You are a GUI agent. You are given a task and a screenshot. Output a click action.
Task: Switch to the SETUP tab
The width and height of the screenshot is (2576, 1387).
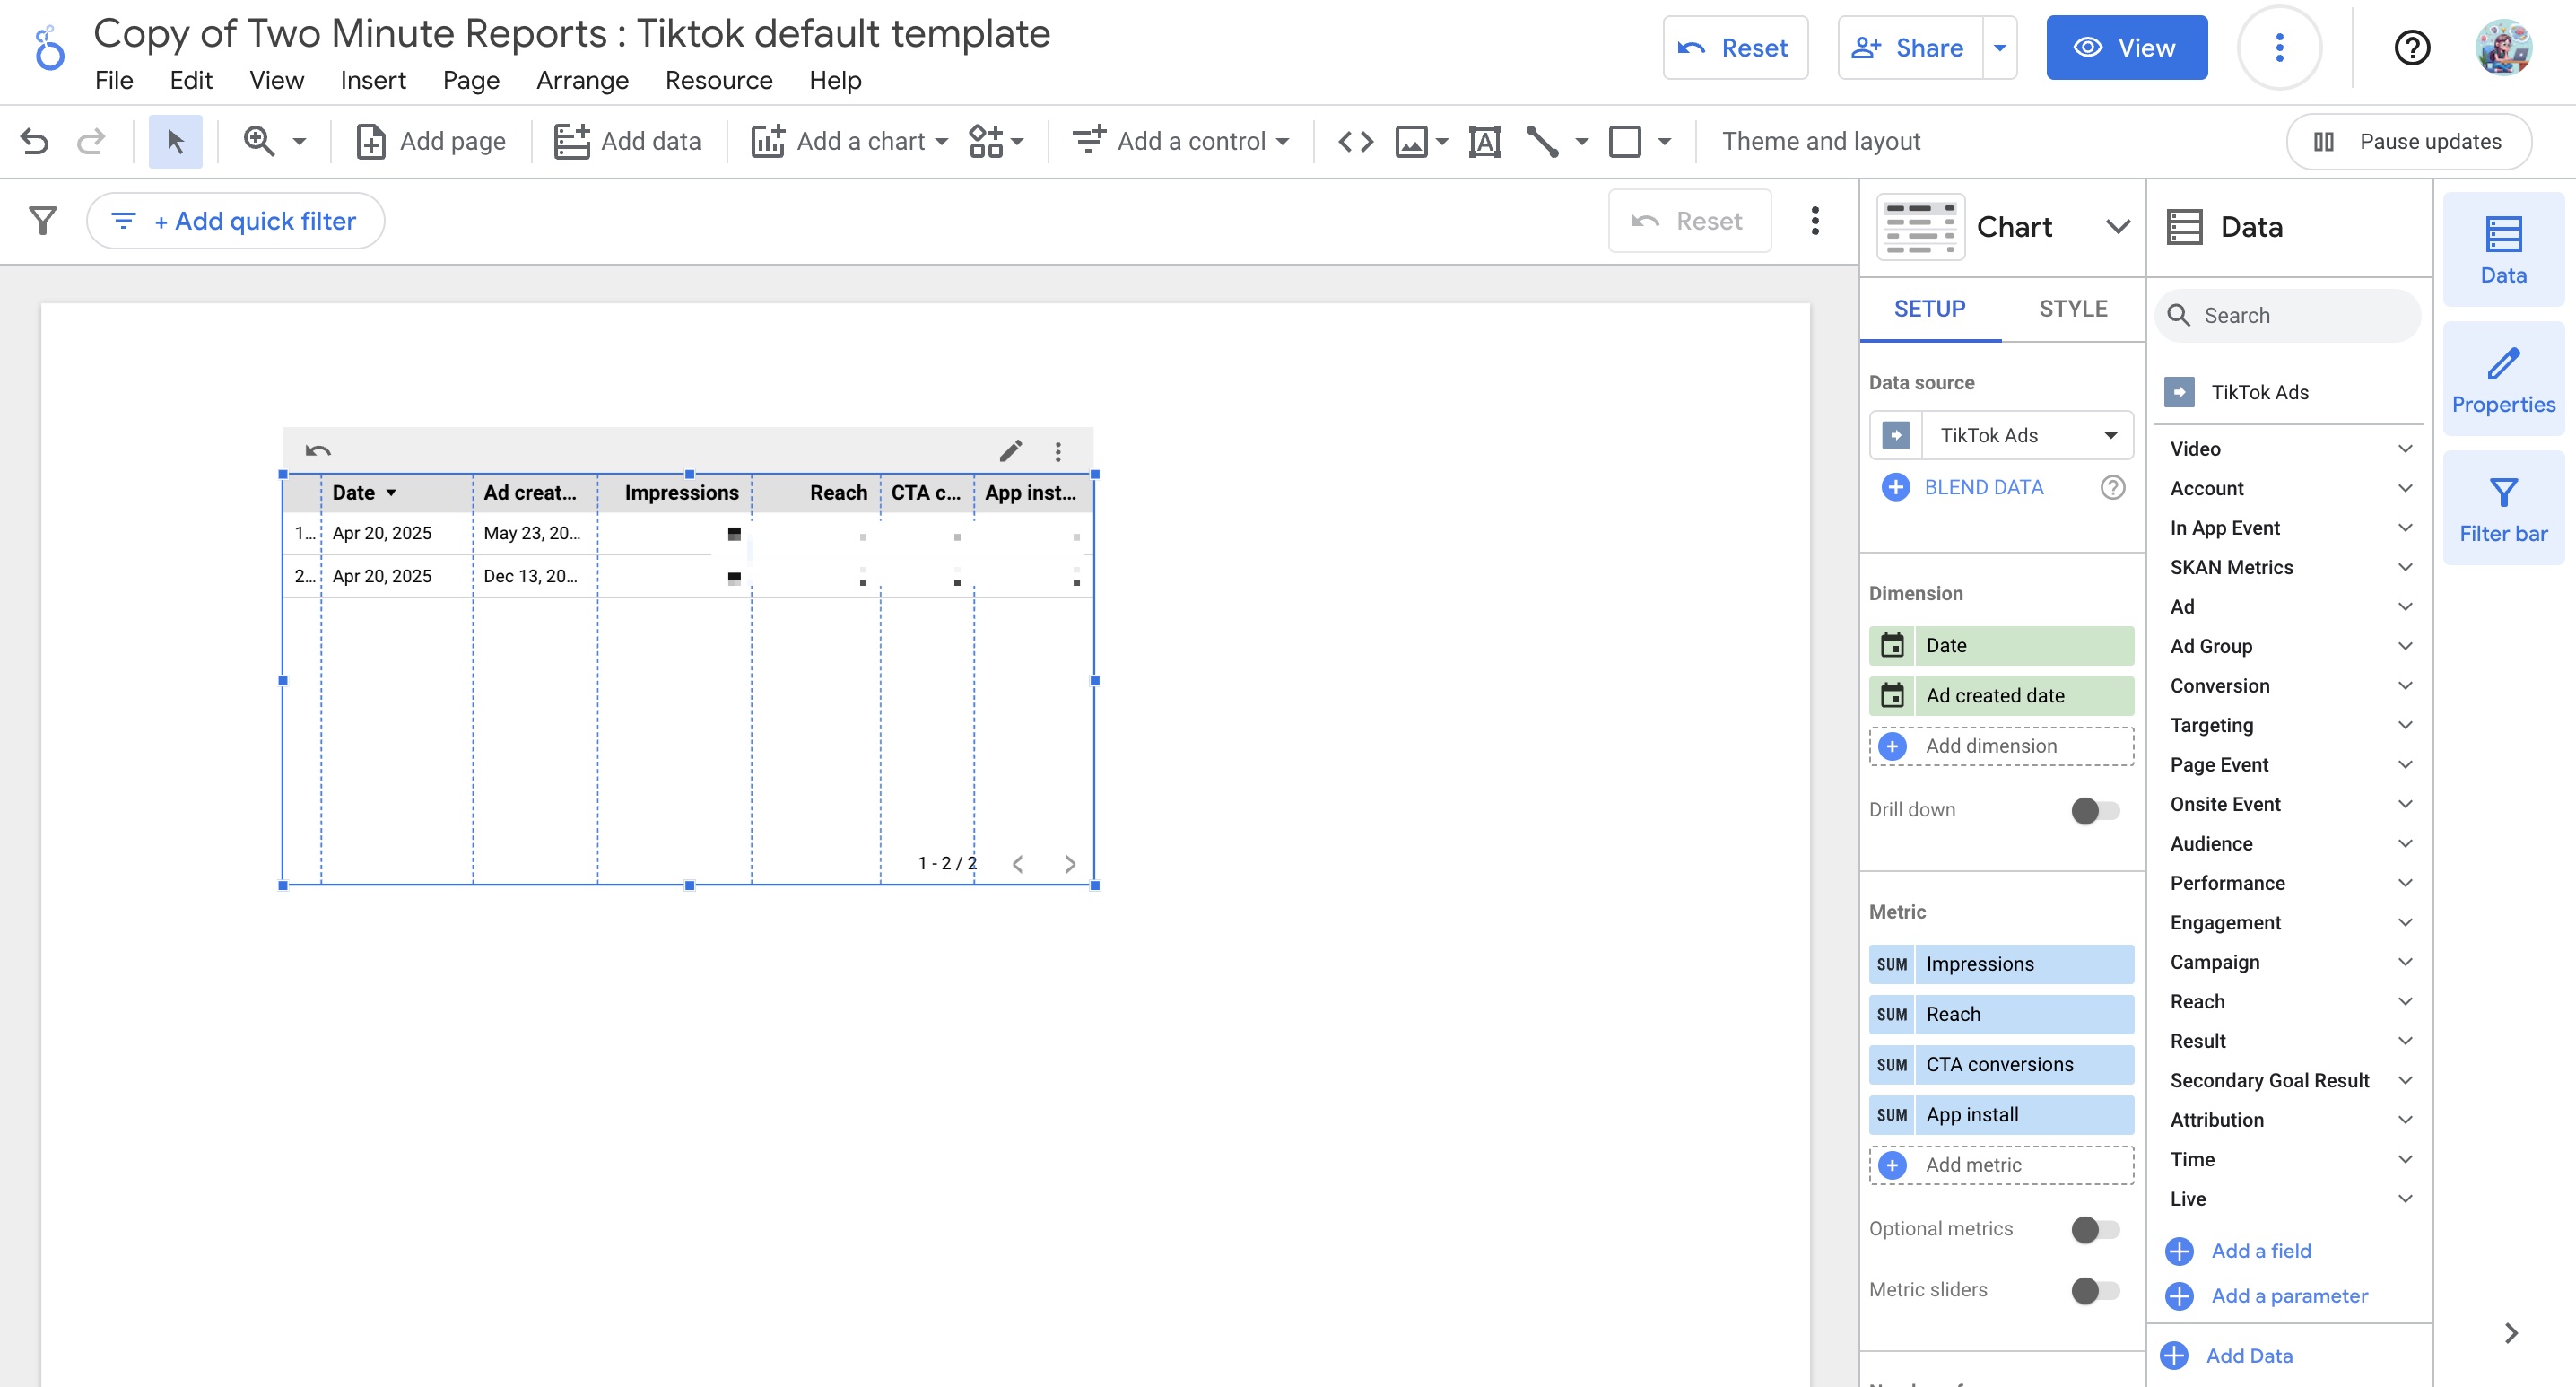(x=1930, y=309)
